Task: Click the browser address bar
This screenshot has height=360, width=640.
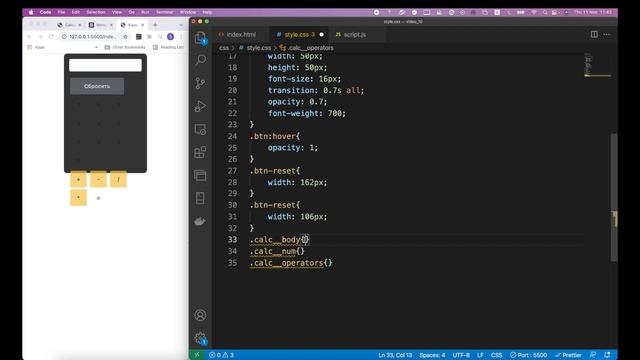Action: point(93,37)
